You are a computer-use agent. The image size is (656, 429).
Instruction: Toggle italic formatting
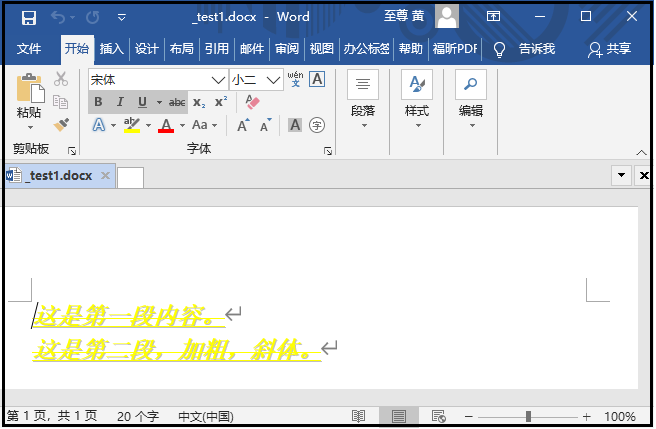point(120,102)
